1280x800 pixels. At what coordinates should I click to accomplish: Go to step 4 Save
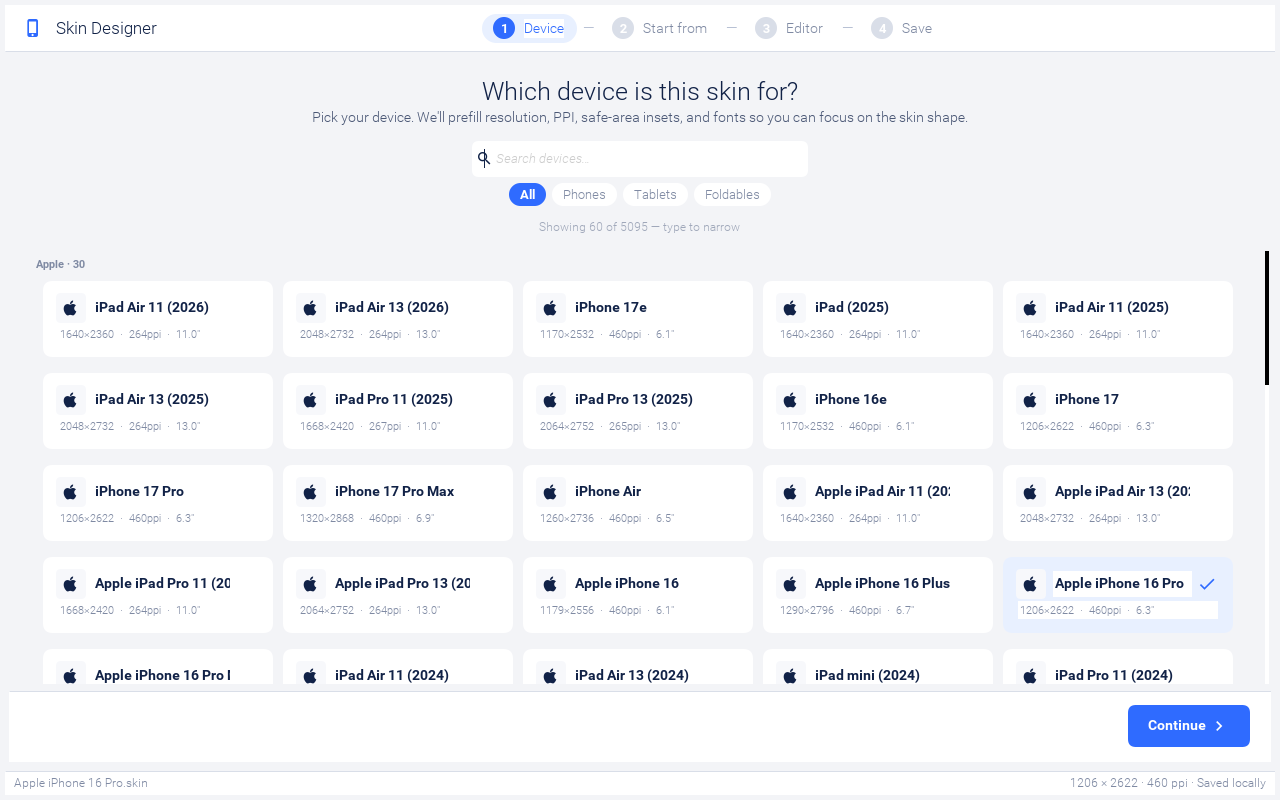pyautogui.click(x=901, y=28)
